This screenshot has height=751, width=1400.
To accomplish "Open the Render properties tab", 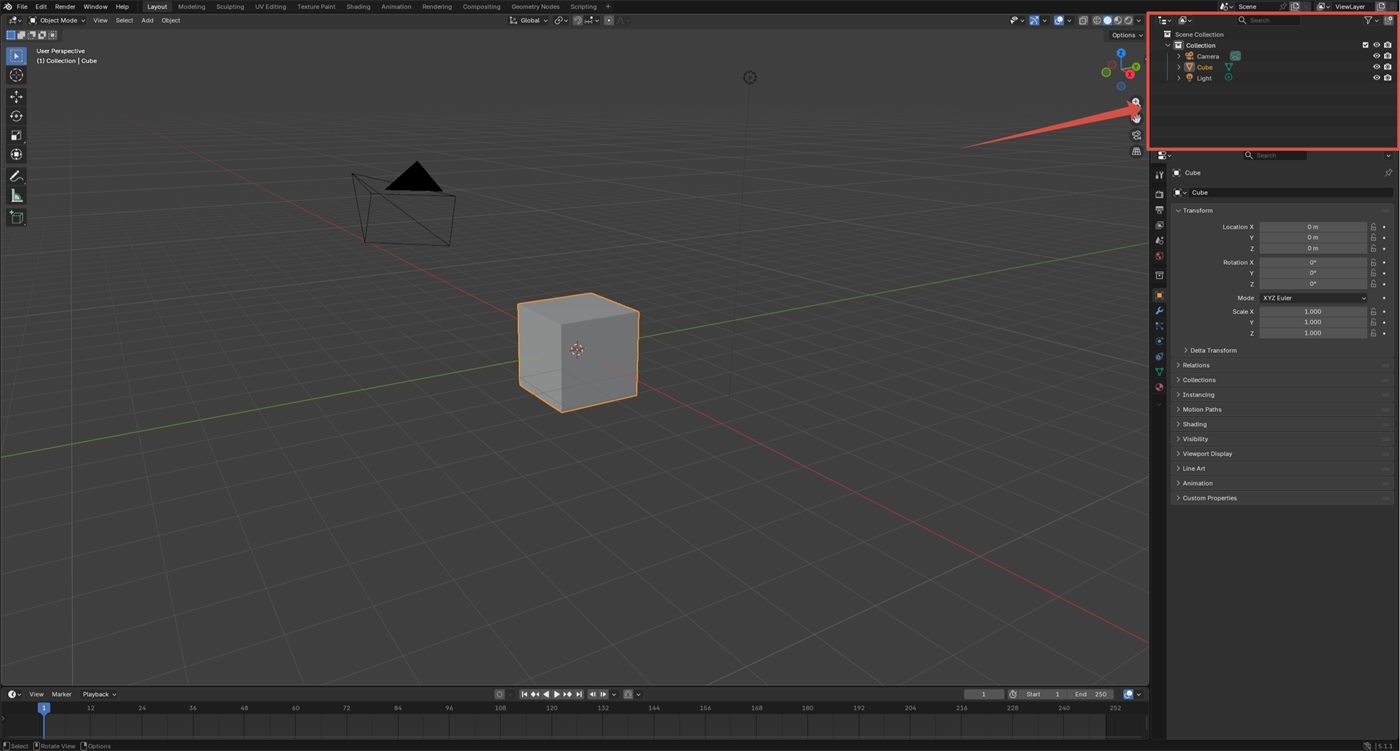I will click(x=1159, y=194).
